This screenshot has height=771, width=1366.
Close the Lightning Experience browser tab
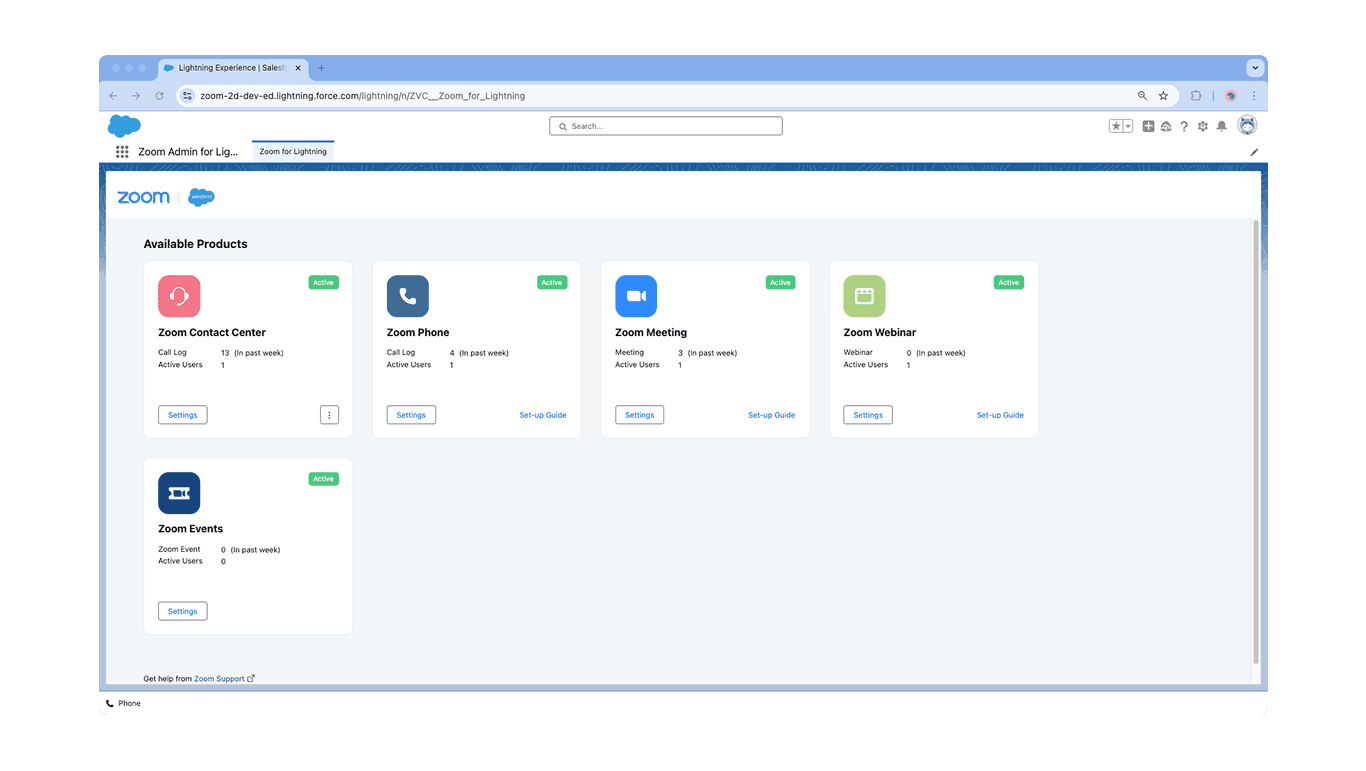298,68
